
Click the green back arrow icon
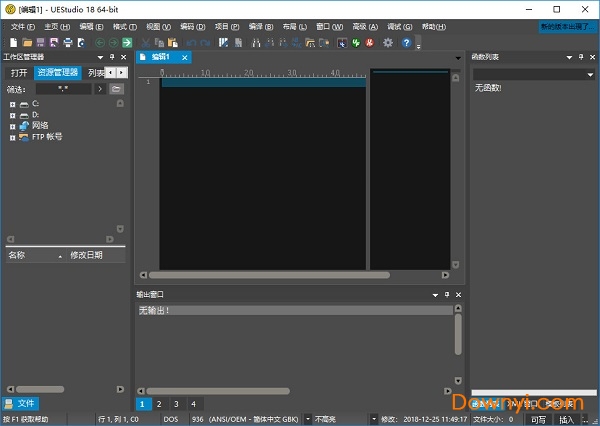click(100, 42)
